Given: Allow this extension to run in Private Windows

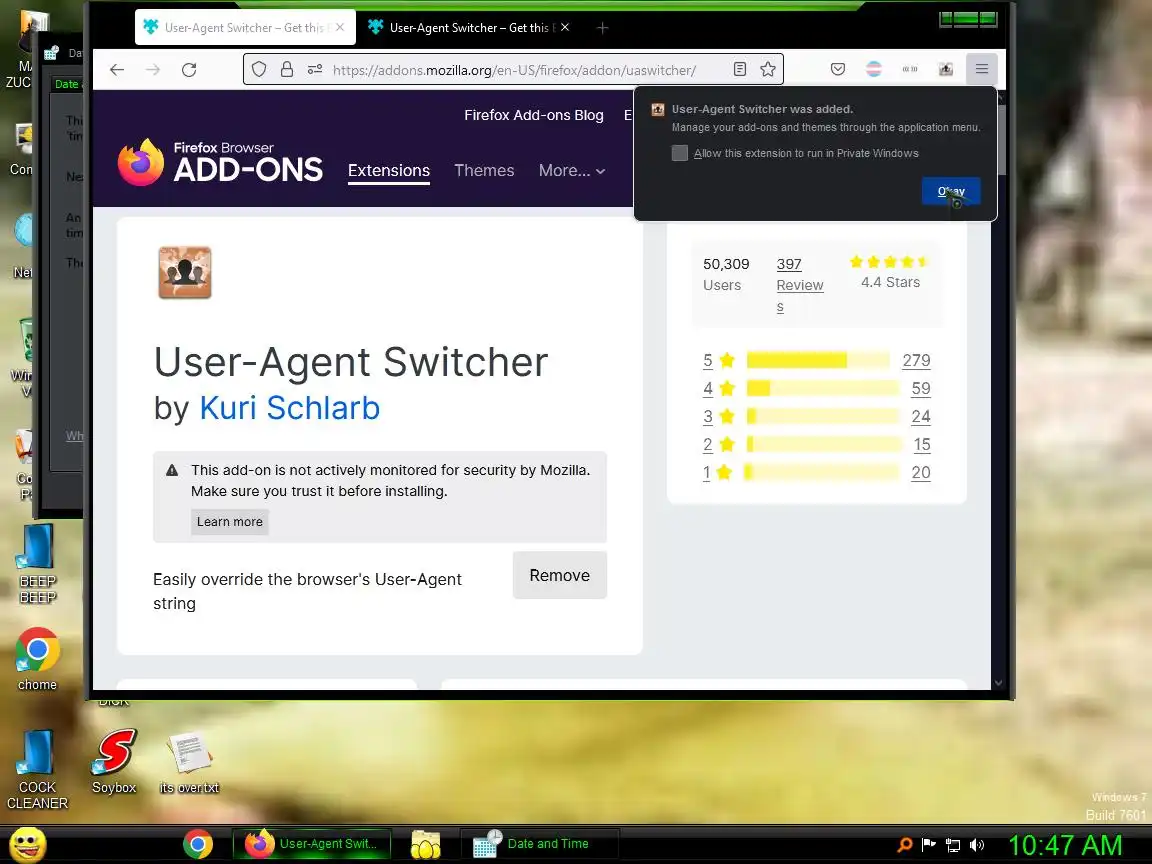Looking at the screenshot, I should 680,153.
